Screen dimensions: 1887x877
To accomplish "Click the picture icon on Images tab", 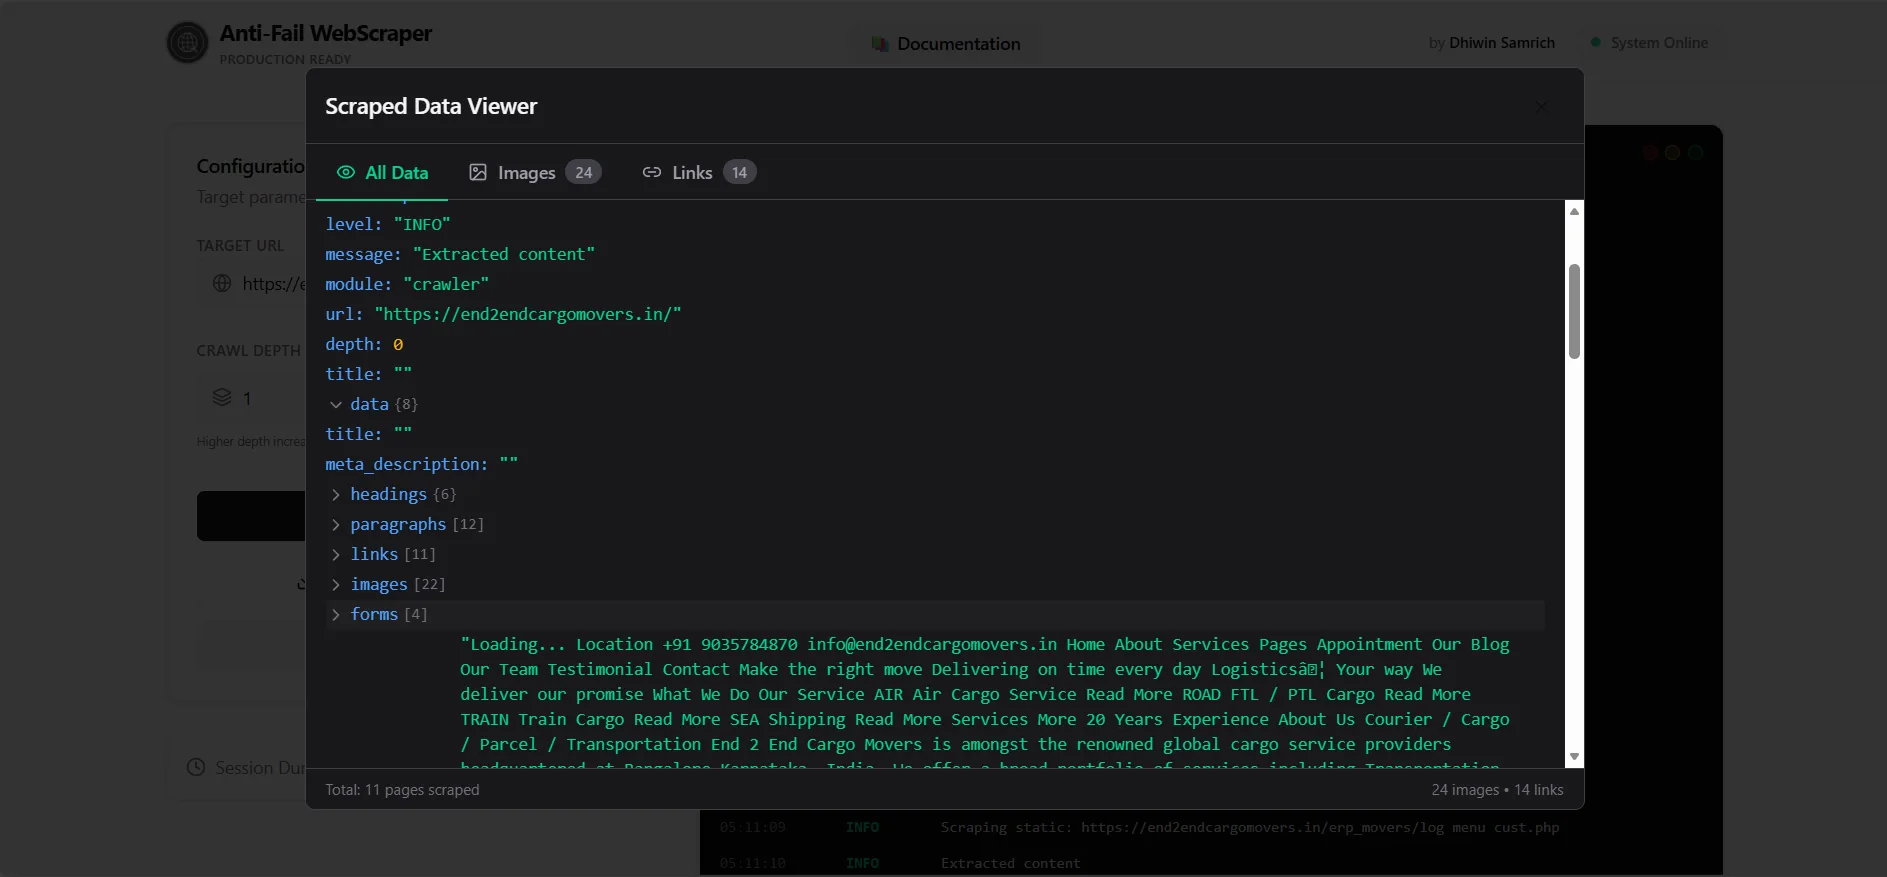I will (x=478, y=172).
